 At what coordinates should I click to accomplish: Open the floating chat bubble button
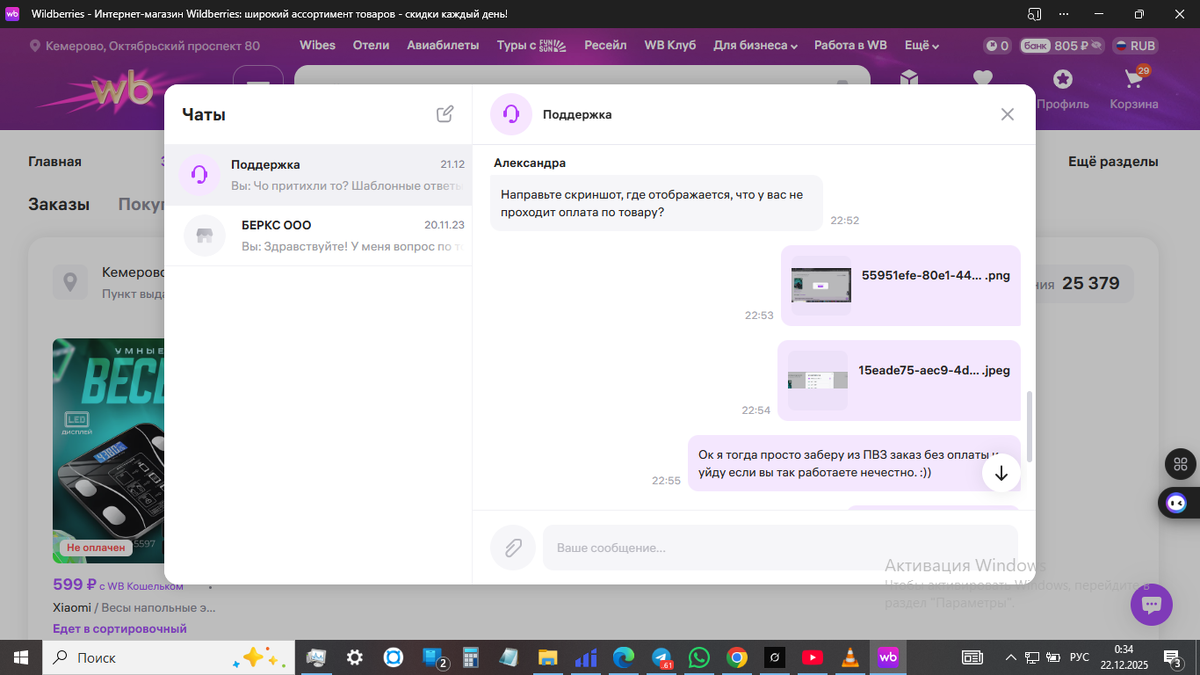(1151, 604)
